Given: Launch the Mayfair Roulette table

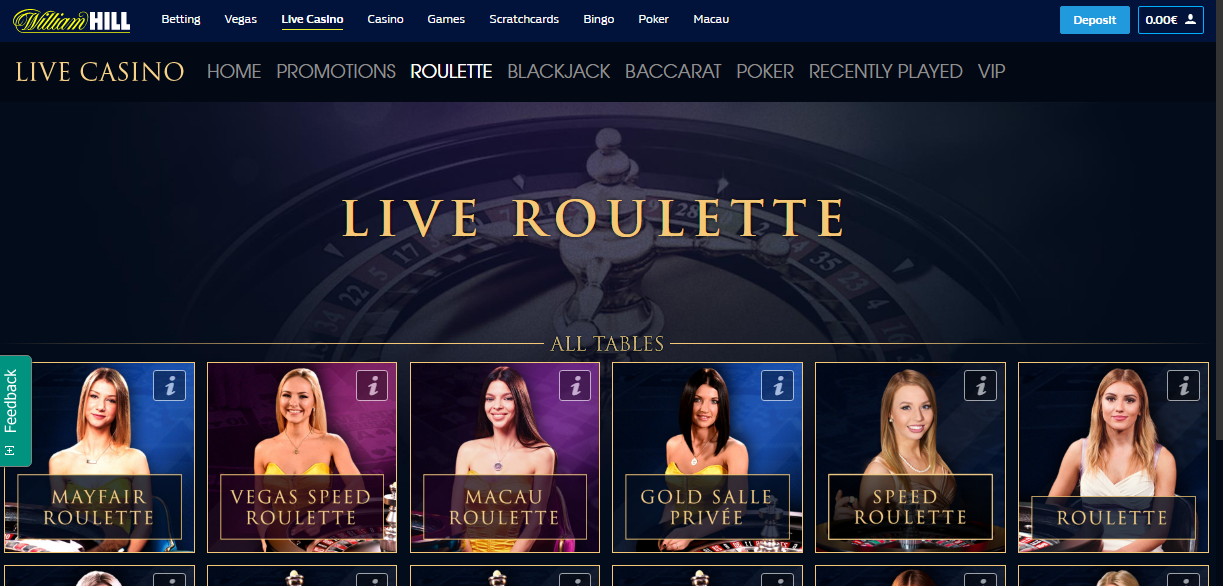Looking at the screenshot, I should [99, 458].
